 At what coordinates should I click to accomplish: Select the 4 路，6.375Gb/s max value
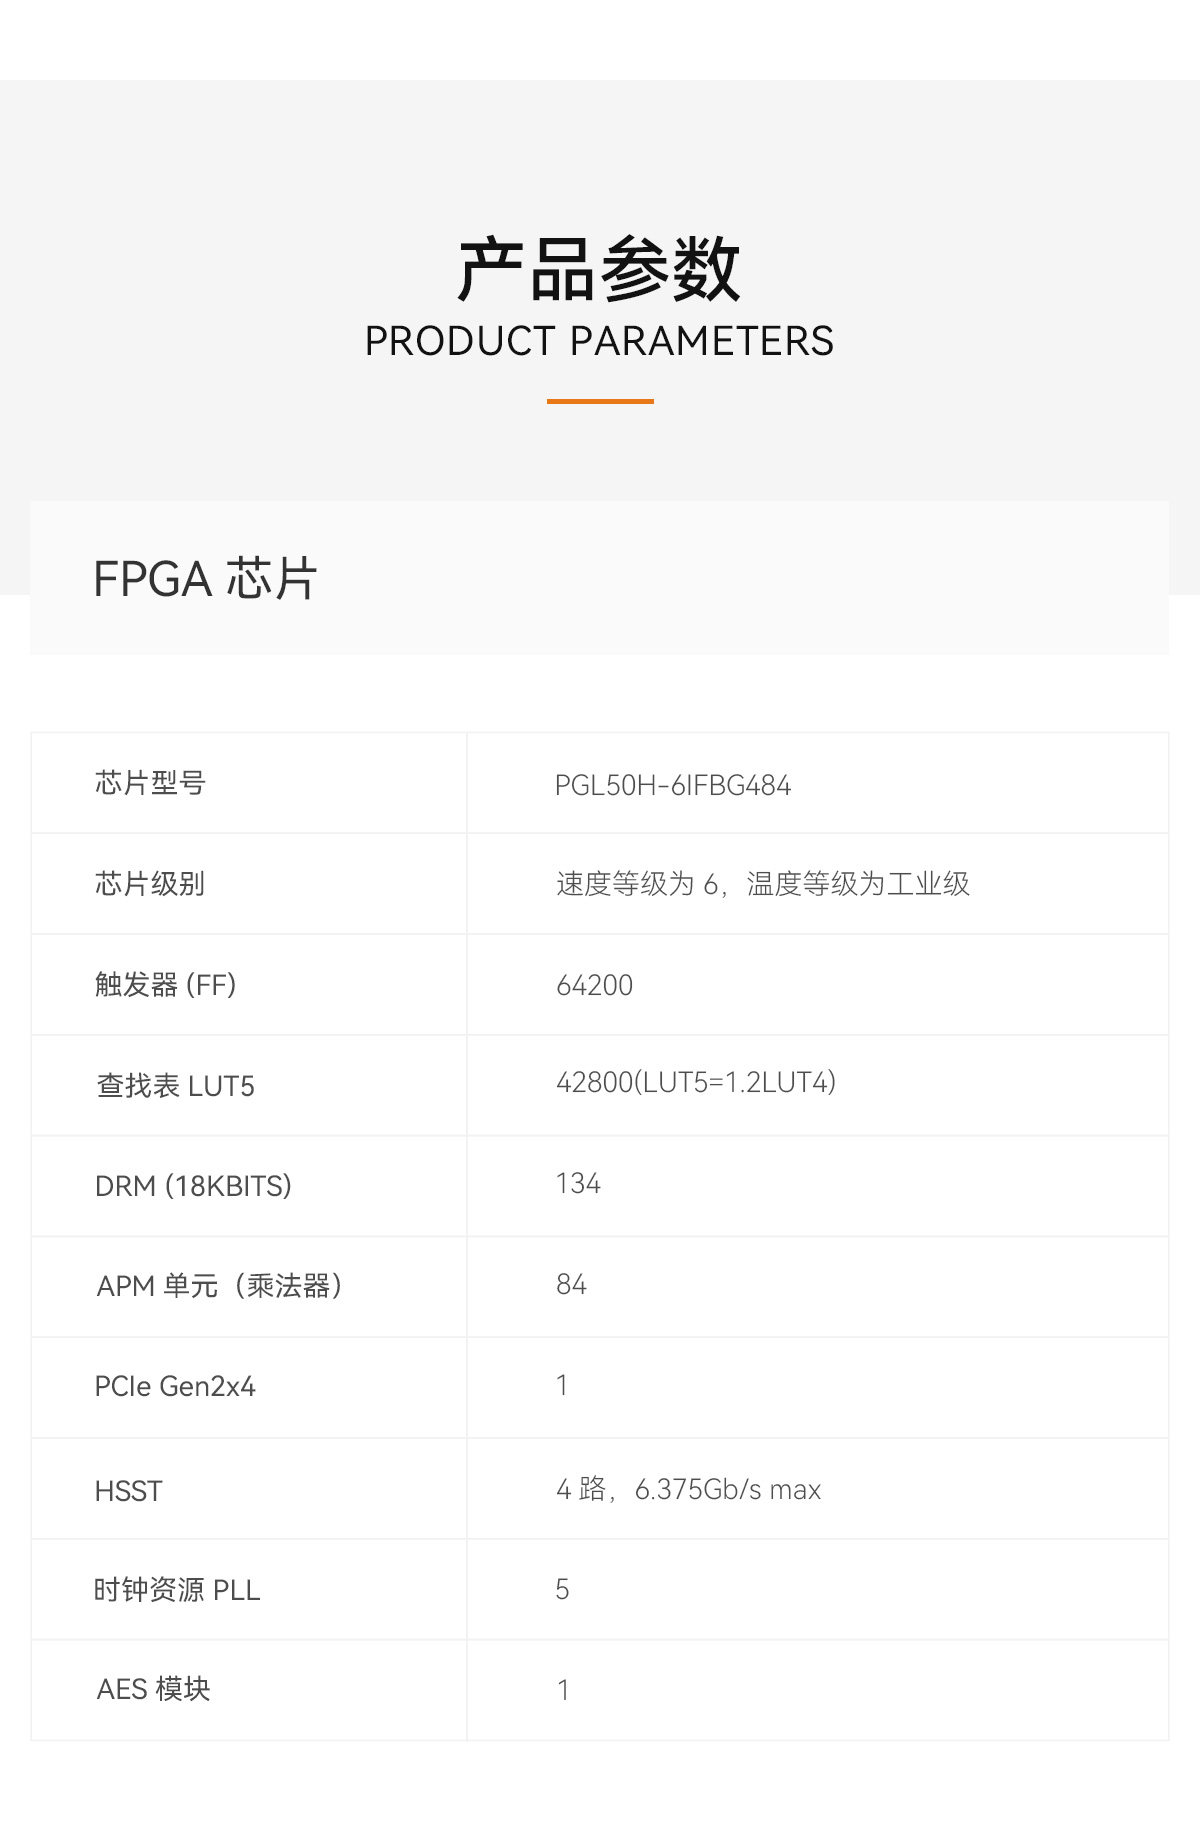(689, 1489)
